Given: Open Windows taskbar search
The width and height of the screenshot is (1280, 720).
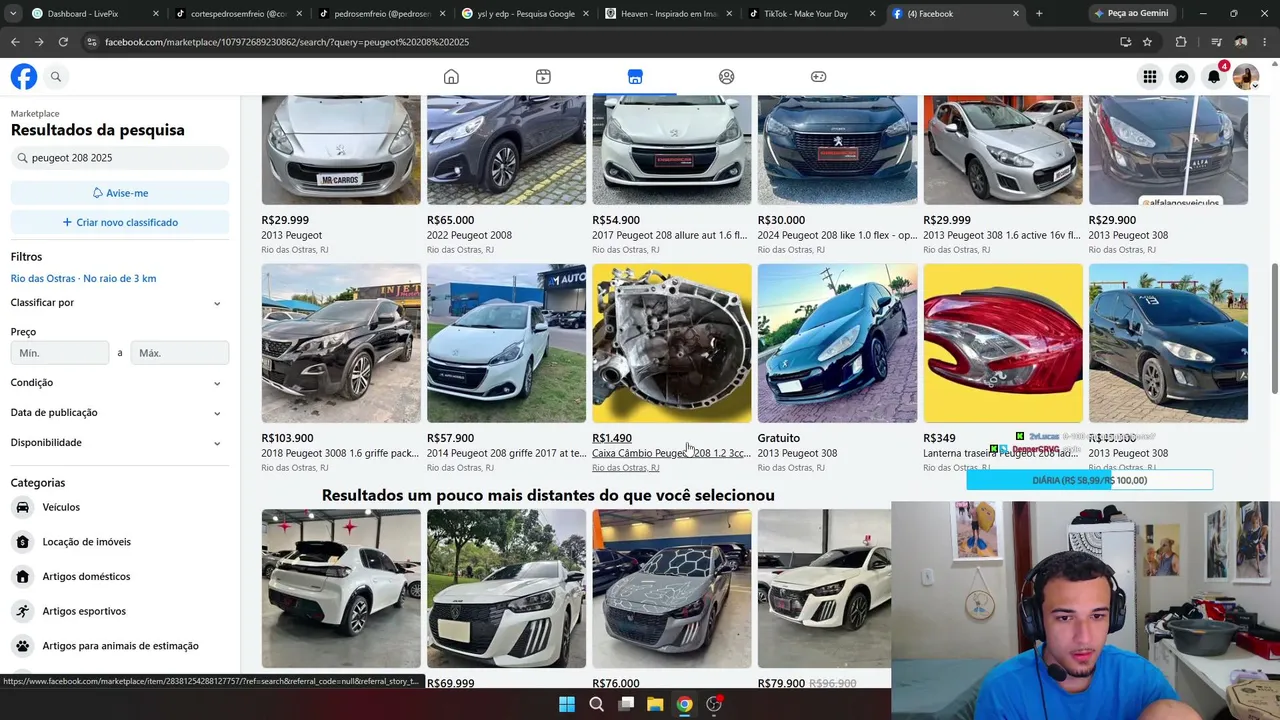Looking at the screenshot, I should pos(596,704).
